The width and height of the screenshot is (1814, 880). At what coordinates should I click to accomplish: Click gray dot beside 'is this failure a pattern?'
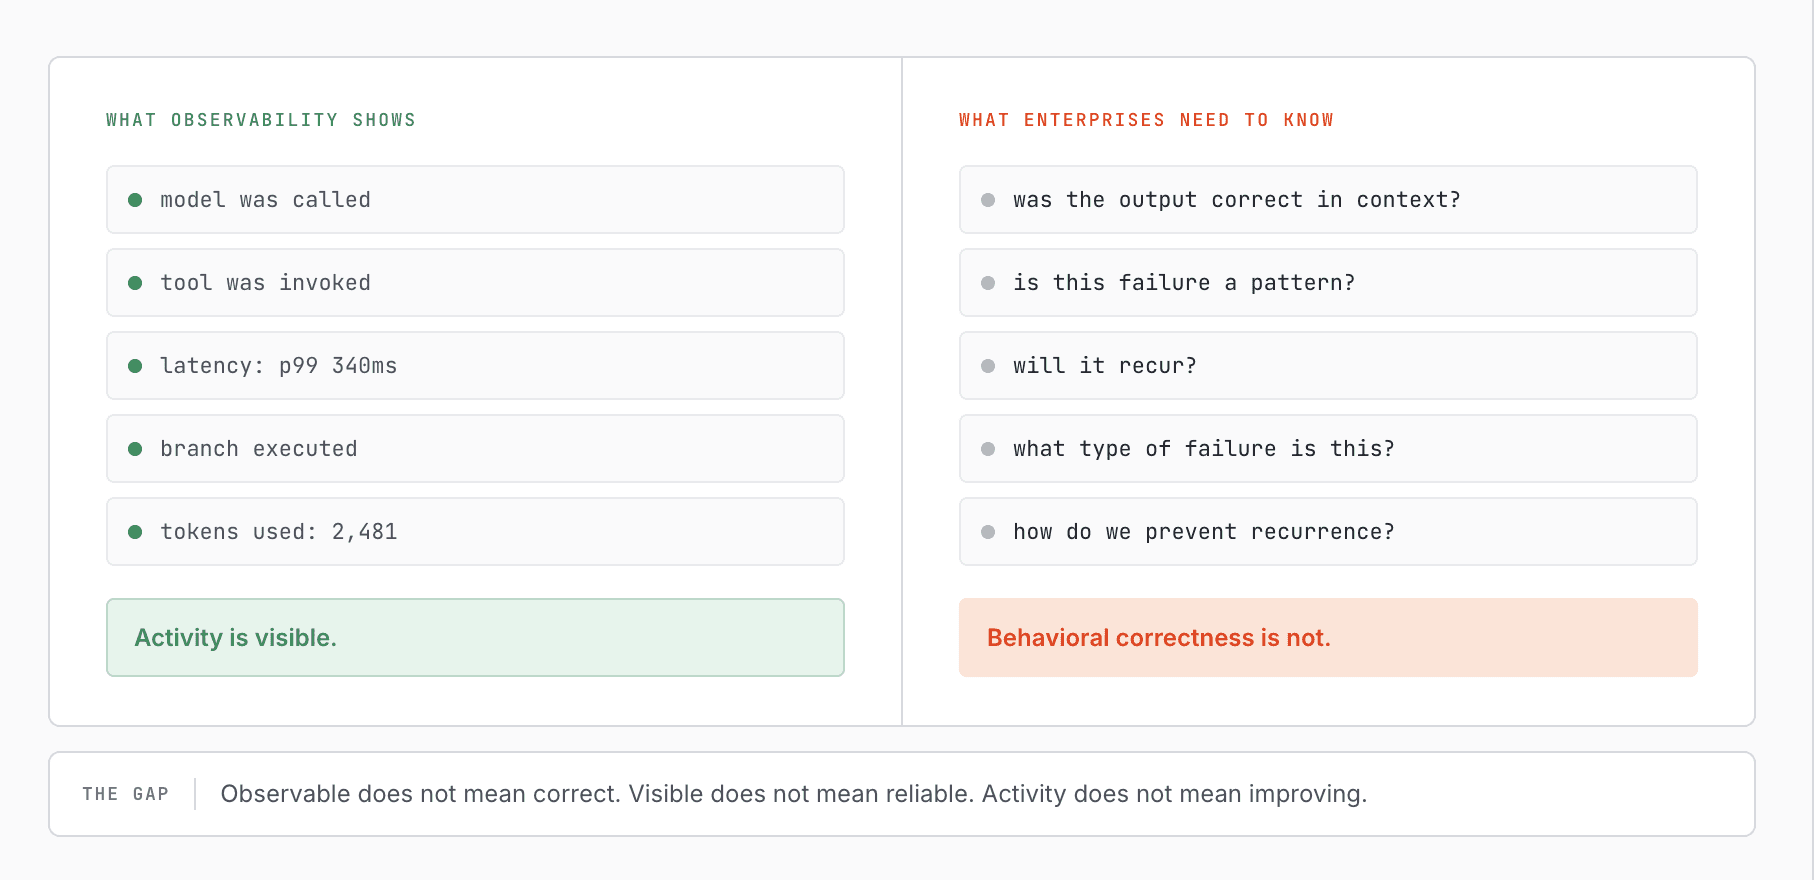pos(988,283)
